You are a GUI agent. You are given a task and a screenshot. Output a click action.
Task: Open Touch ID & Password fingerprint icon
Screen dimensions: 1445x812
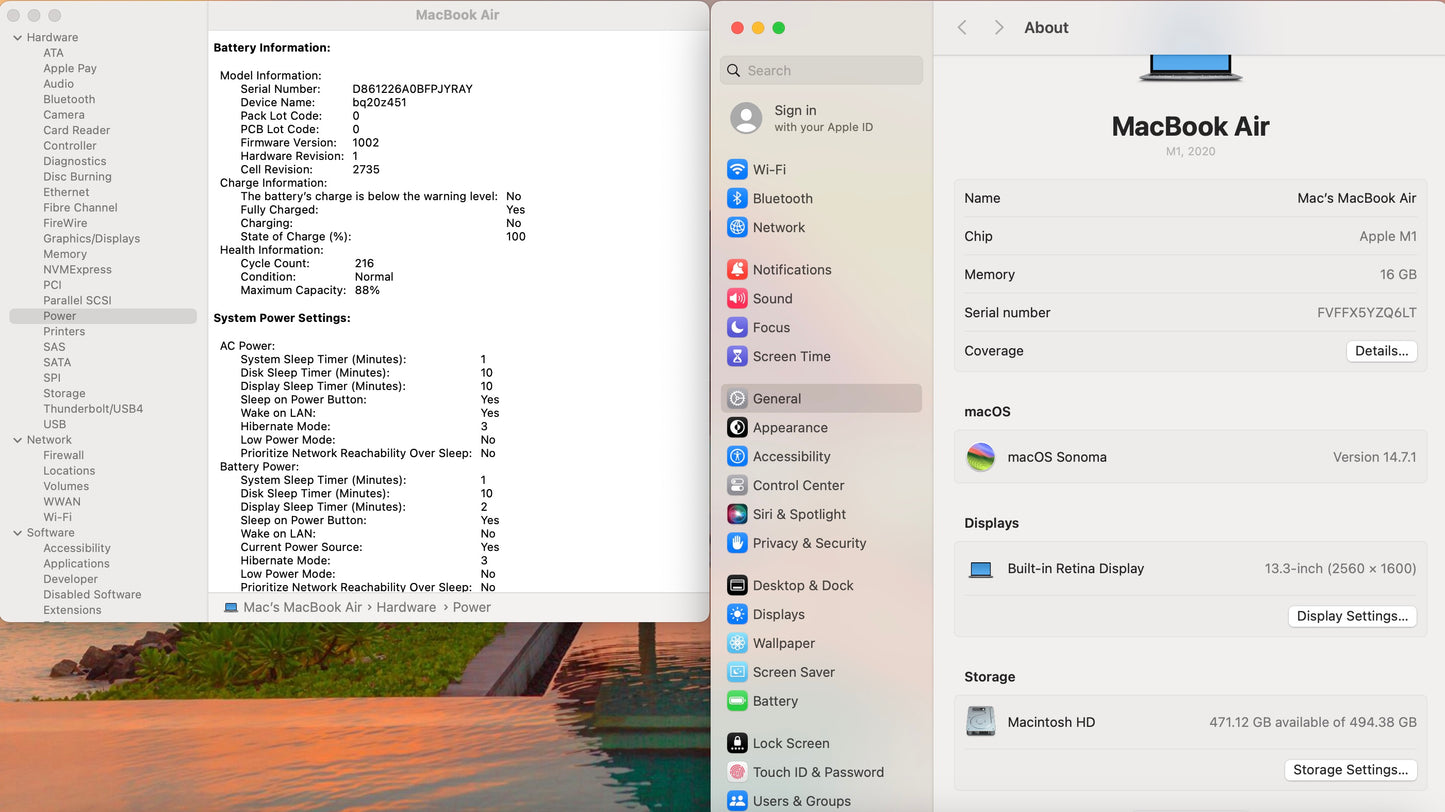click(737, 773)
